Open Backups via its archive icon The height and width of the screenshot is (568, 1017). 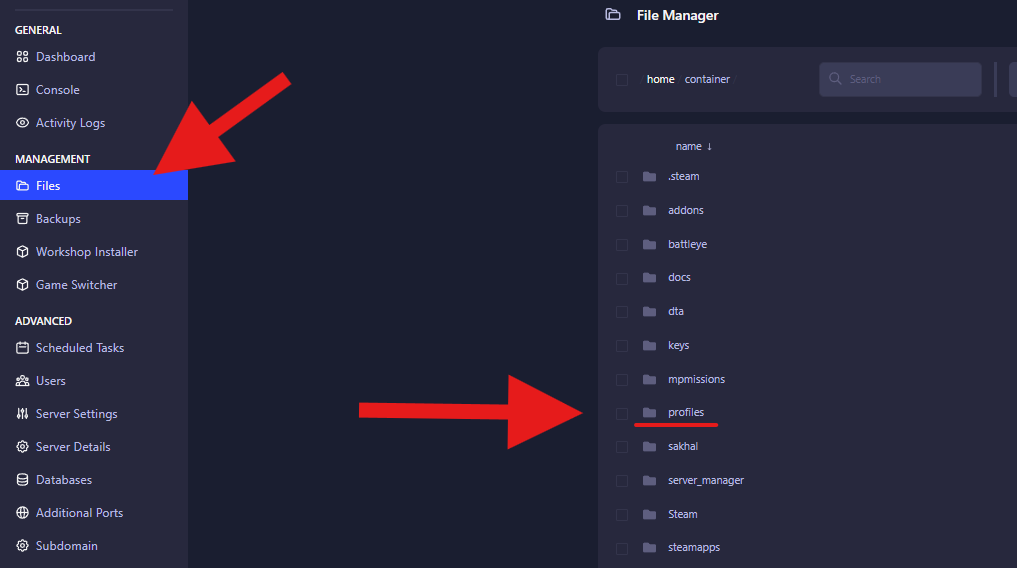click(x=23, y=219)
